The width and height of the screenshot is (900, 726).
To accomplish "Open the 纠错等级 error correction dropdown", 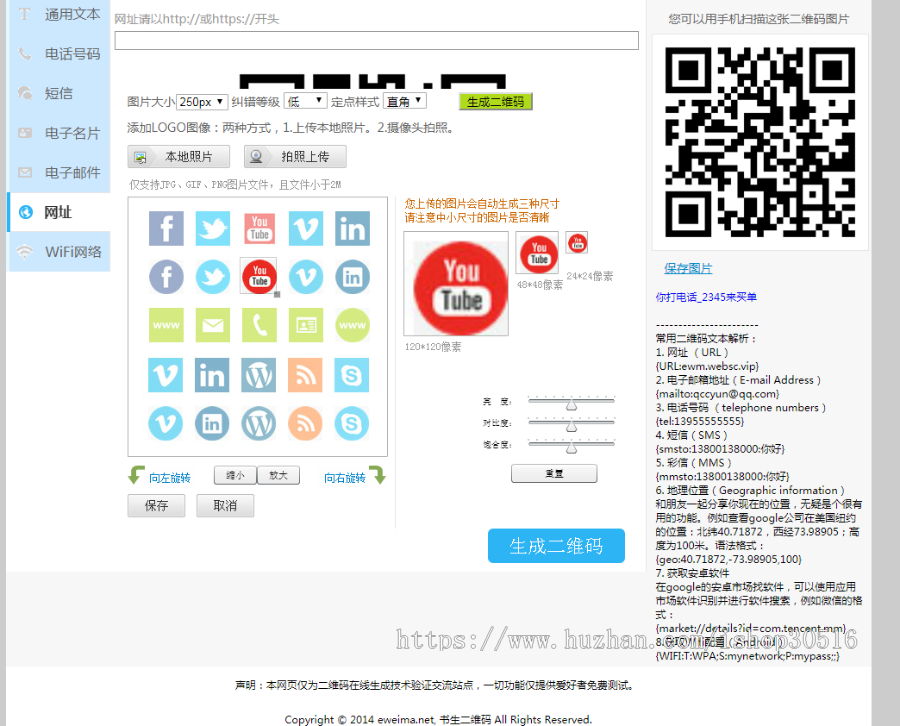I will coord(307,101).
